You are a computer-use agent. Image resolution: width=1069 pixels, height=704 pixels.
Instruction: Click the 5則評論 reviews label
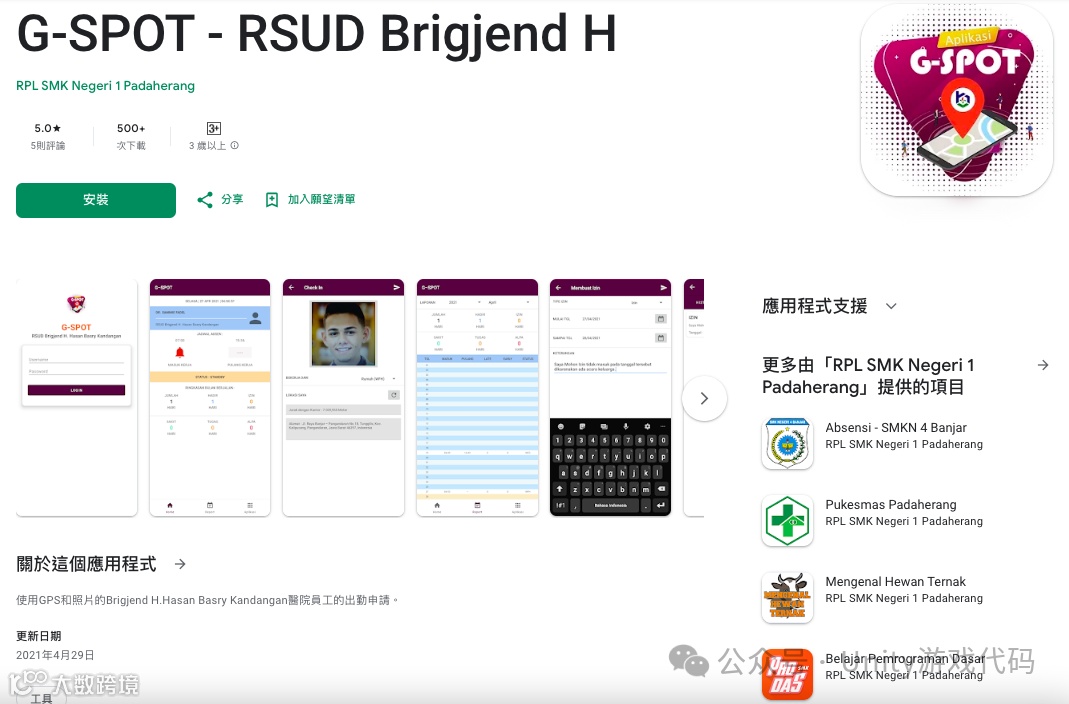48,146
